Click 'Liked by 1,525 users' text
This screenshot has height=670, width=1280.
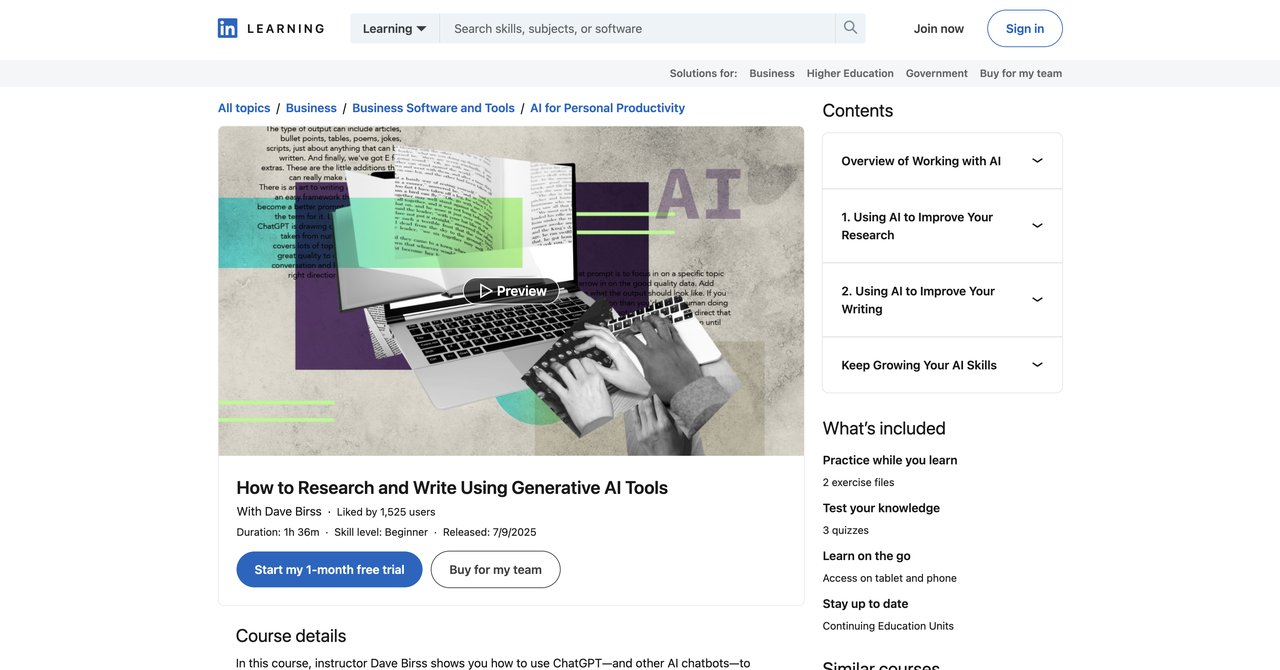386,512
